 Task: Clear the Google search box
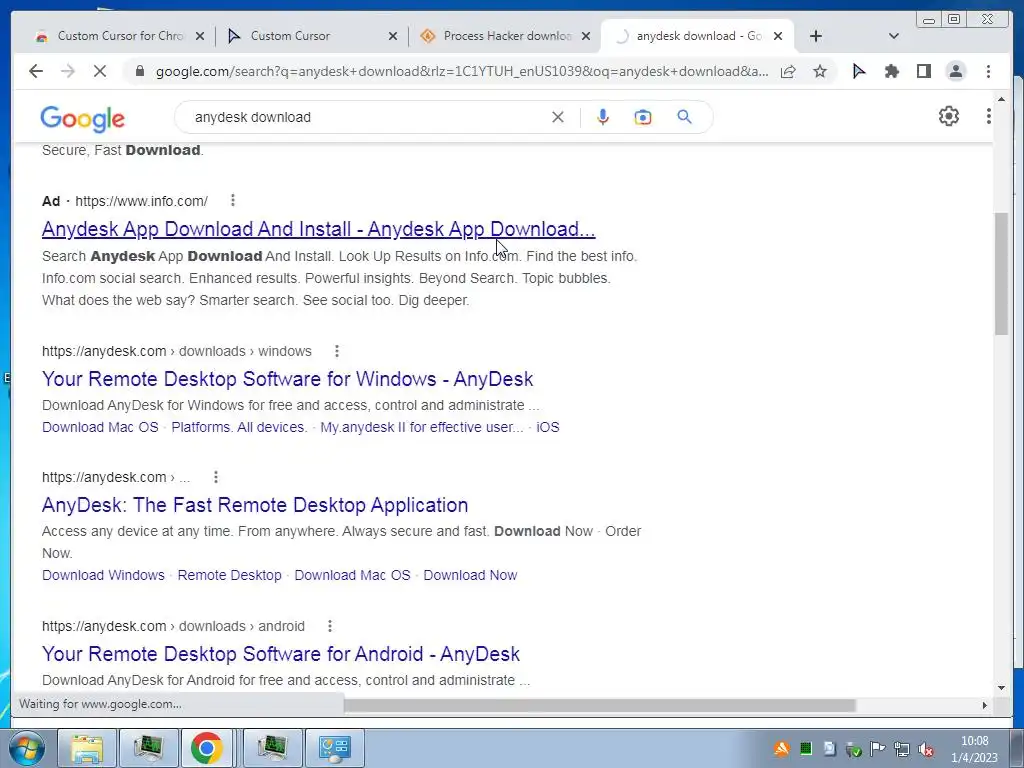pos(558,117)
